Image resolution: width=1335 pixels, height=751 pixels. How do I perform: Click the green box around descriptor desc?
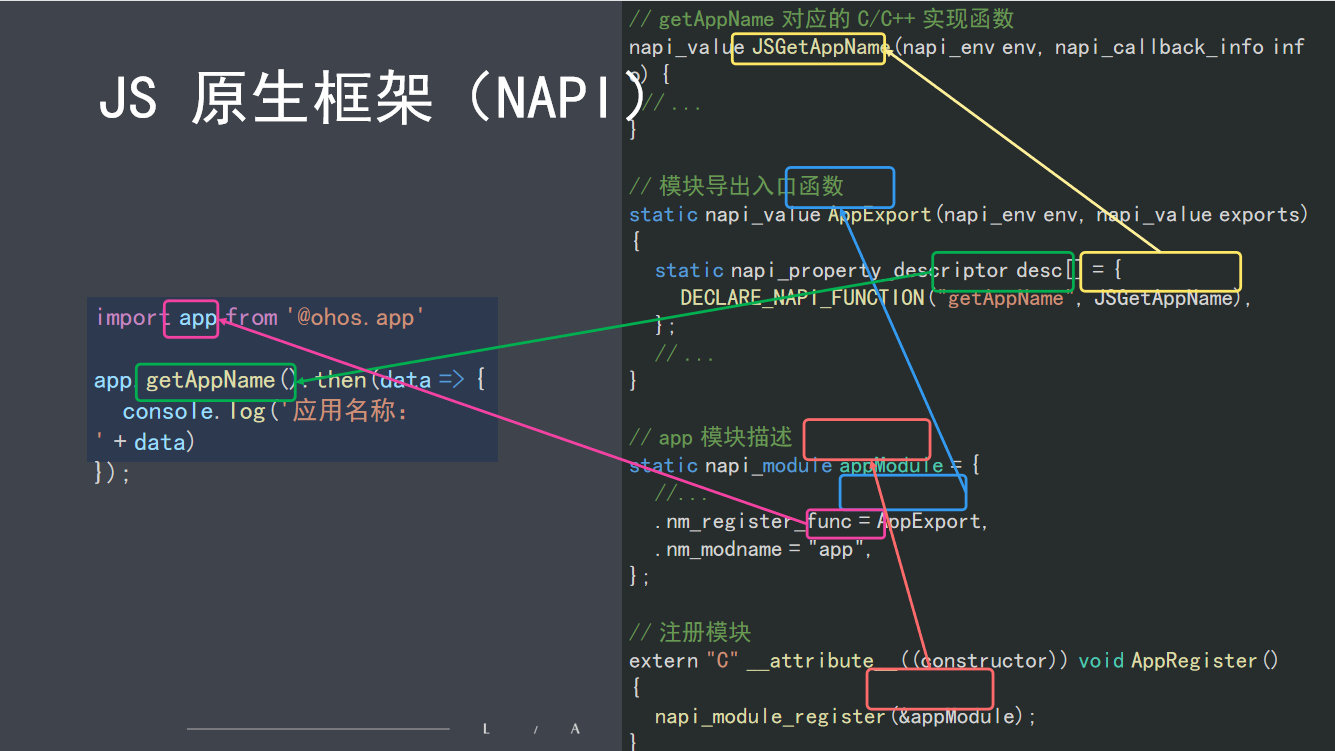click(1001, 270)
